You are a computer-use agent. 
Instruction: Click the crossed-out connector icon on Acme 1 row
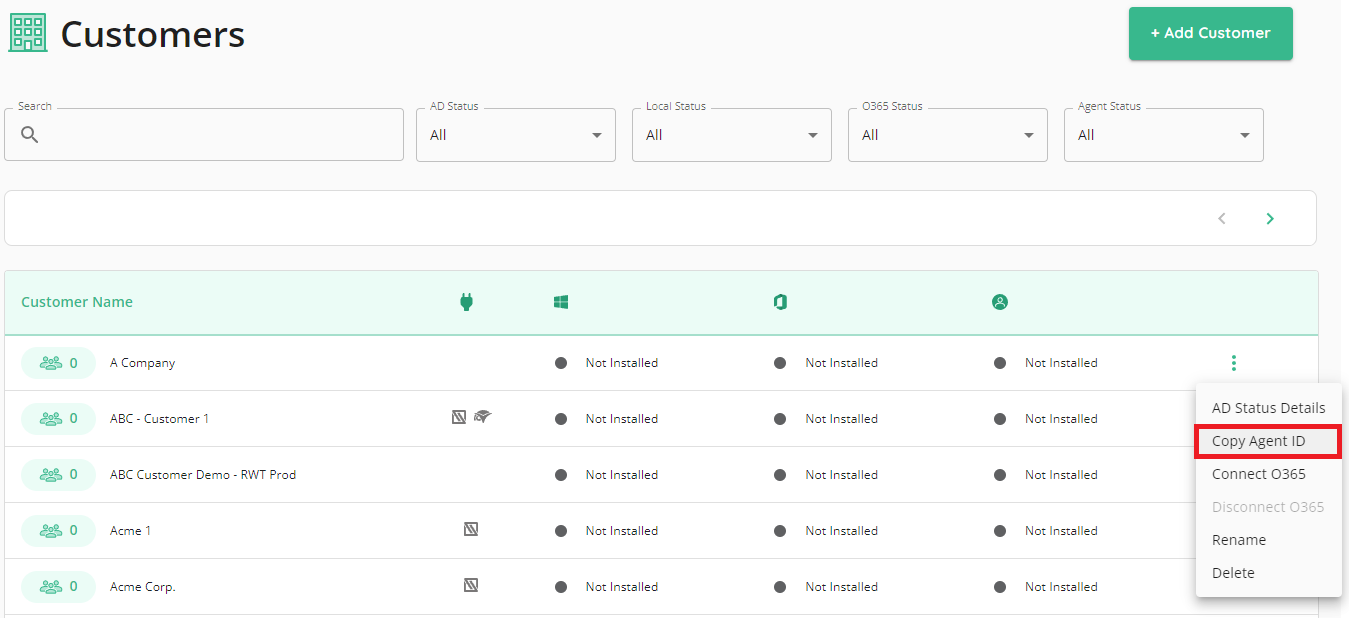click(470, 529)
